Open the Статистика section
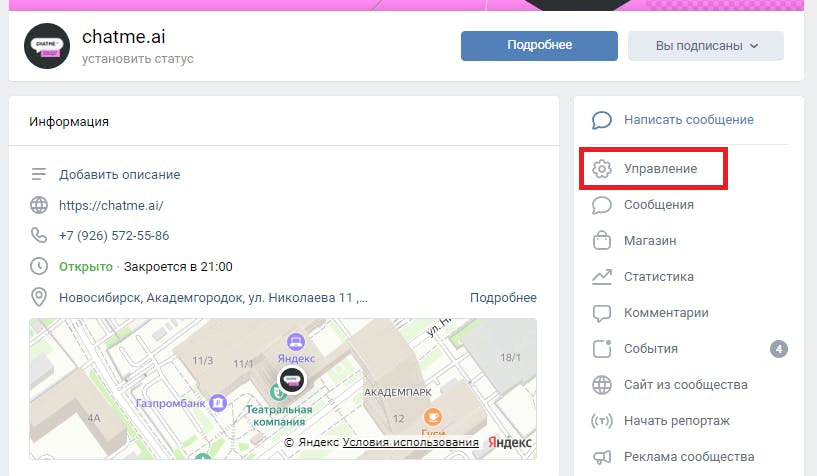The height and width of the screenshot is (476, 817). pyautogui.click(x=659, y=277)
